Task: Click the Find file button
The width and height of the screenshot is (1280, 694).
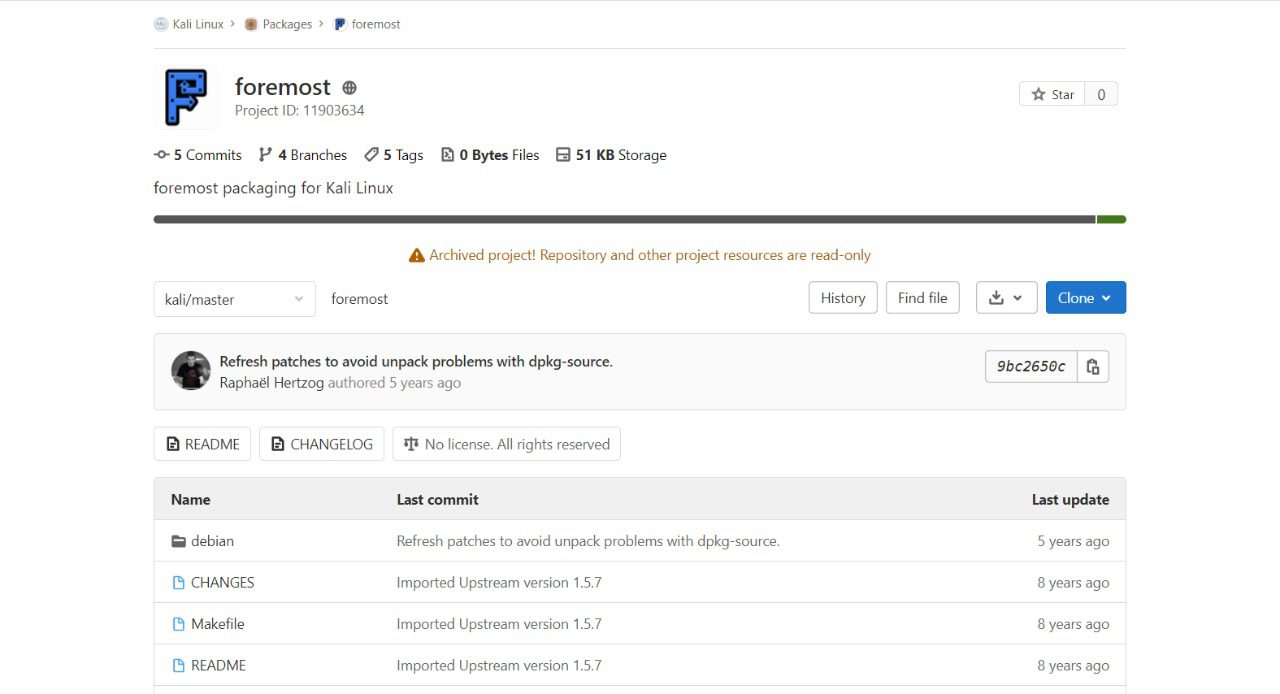Action: click(922, 297)
